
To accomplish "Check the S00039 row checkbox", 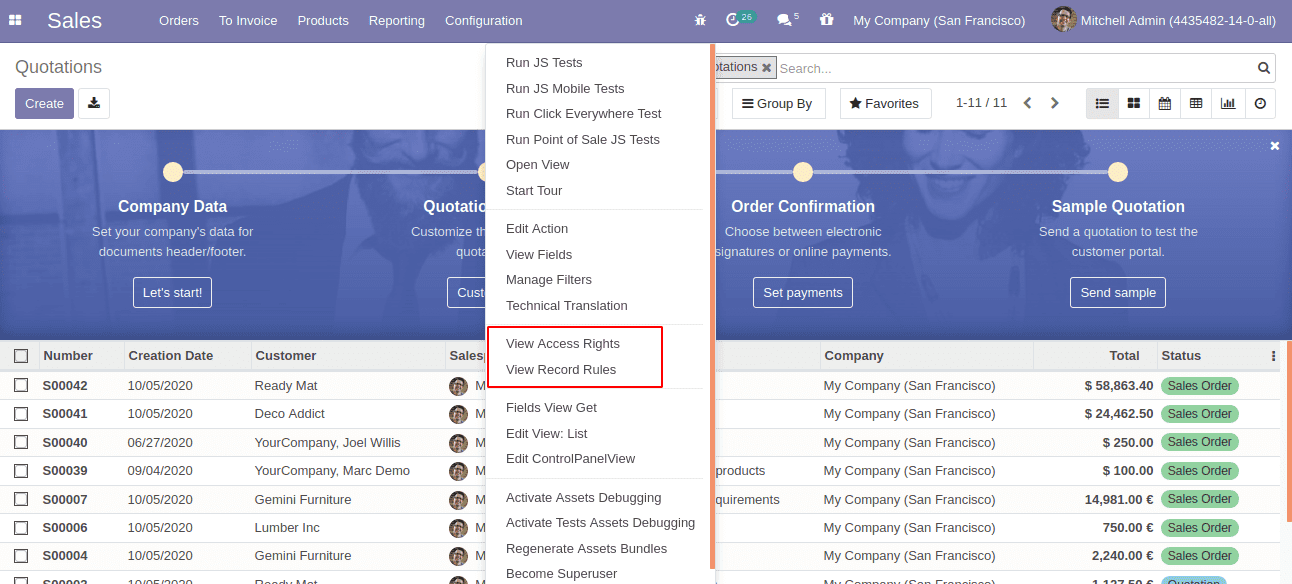I will (21, 471).
